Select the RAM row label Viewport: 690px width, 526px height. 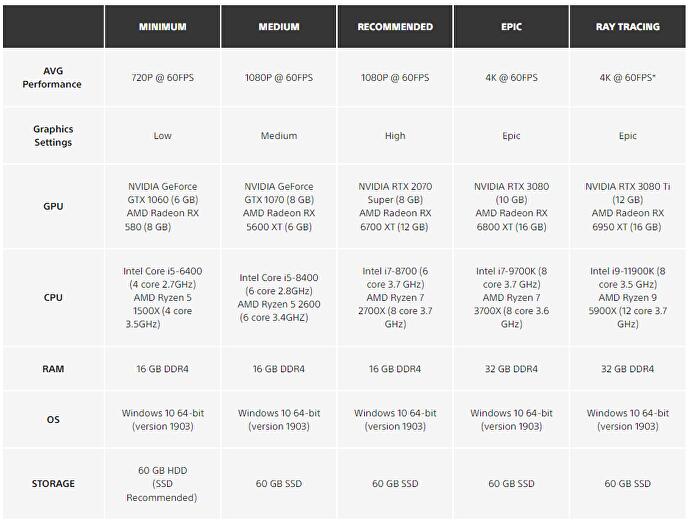point(53,369)
